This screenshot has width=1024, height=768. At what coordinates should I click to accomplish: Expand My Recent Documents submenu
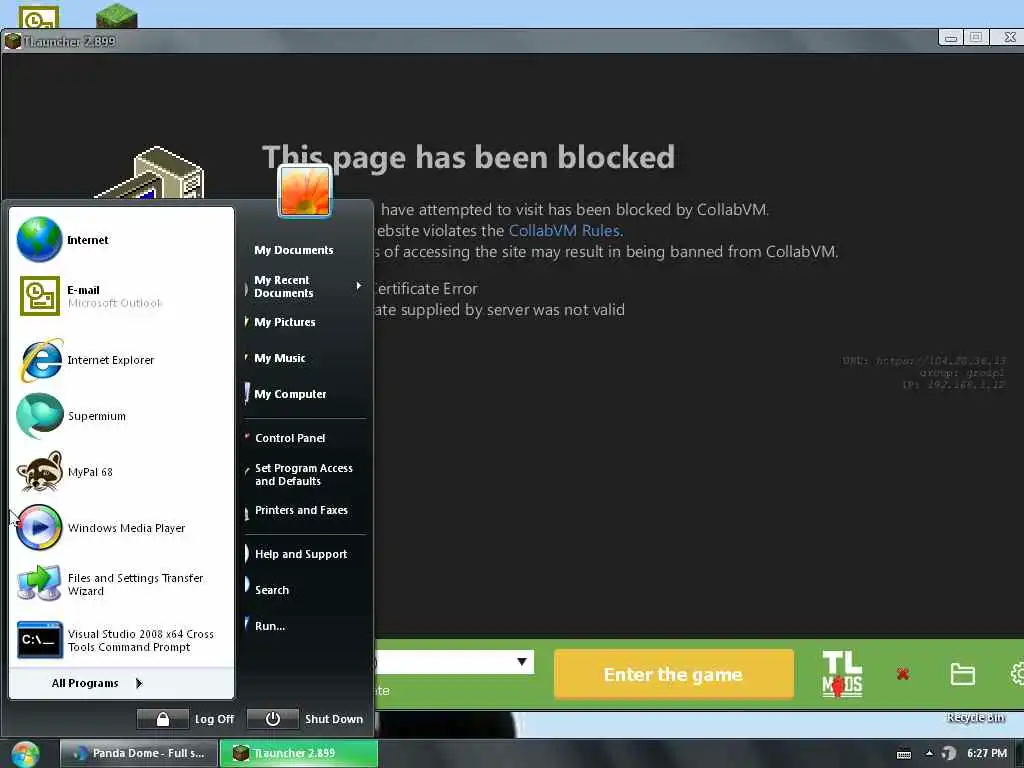point(304,286)
